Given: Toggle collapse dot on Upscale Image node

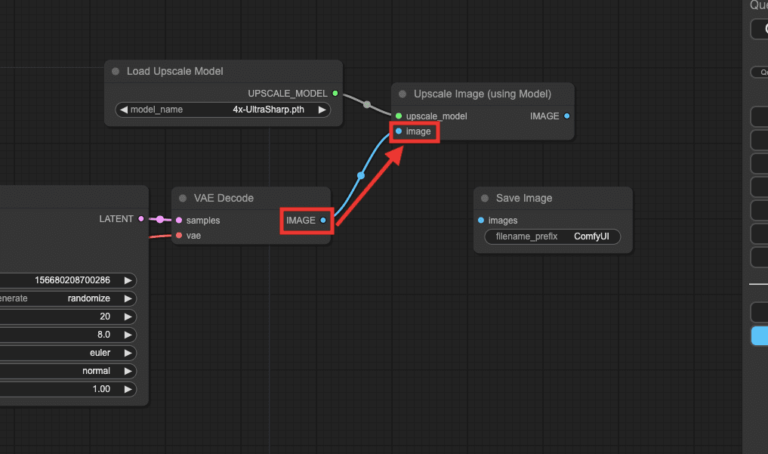Looking at the screenshot, I should (x=402, y=94).
